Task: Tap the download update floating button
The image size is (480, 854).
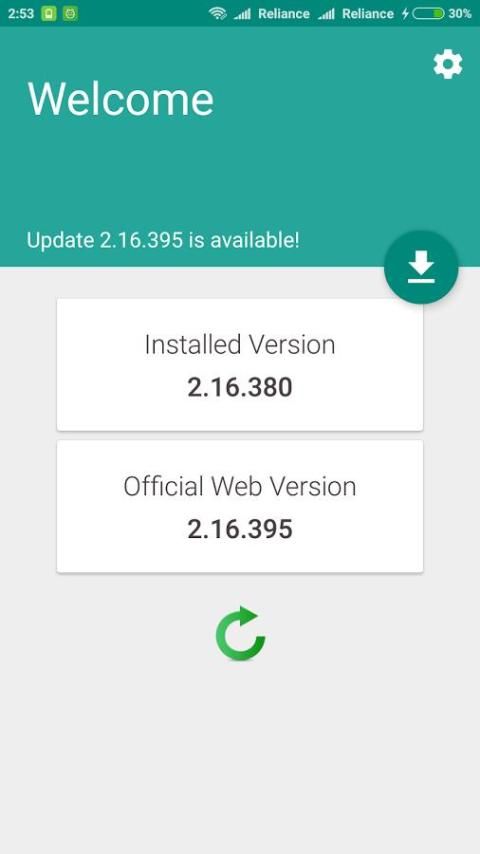Action: [421, 267]
